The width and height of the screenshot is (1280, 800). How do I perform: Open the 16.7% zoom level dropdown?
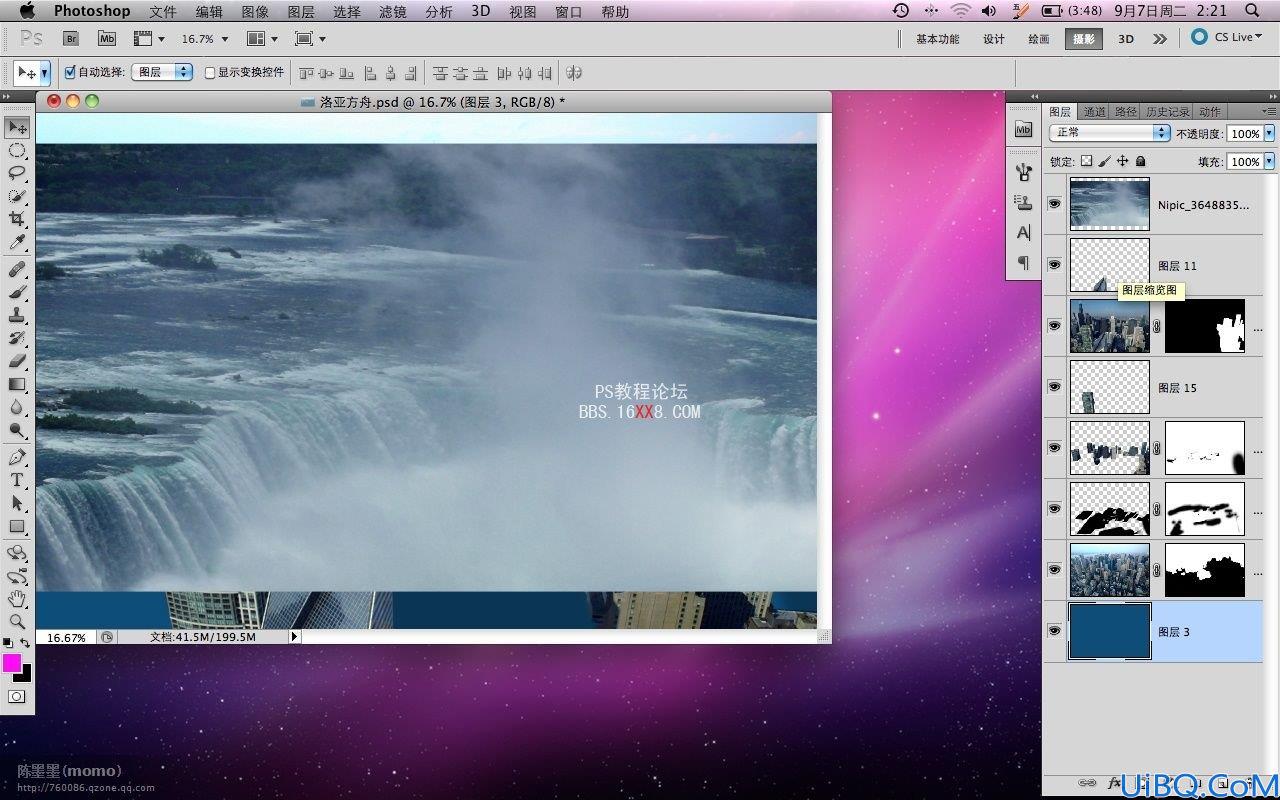coord(205,38)
